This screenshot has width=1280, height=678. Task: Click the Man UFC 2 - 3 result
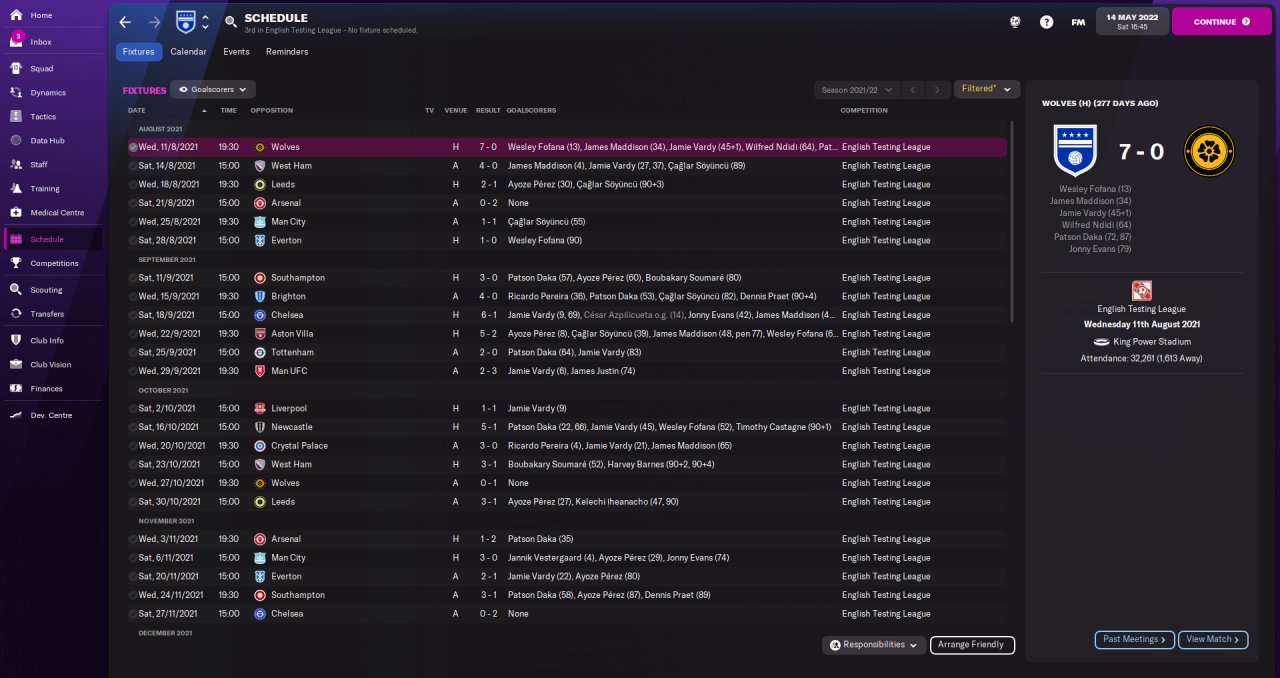pos(488,371)
